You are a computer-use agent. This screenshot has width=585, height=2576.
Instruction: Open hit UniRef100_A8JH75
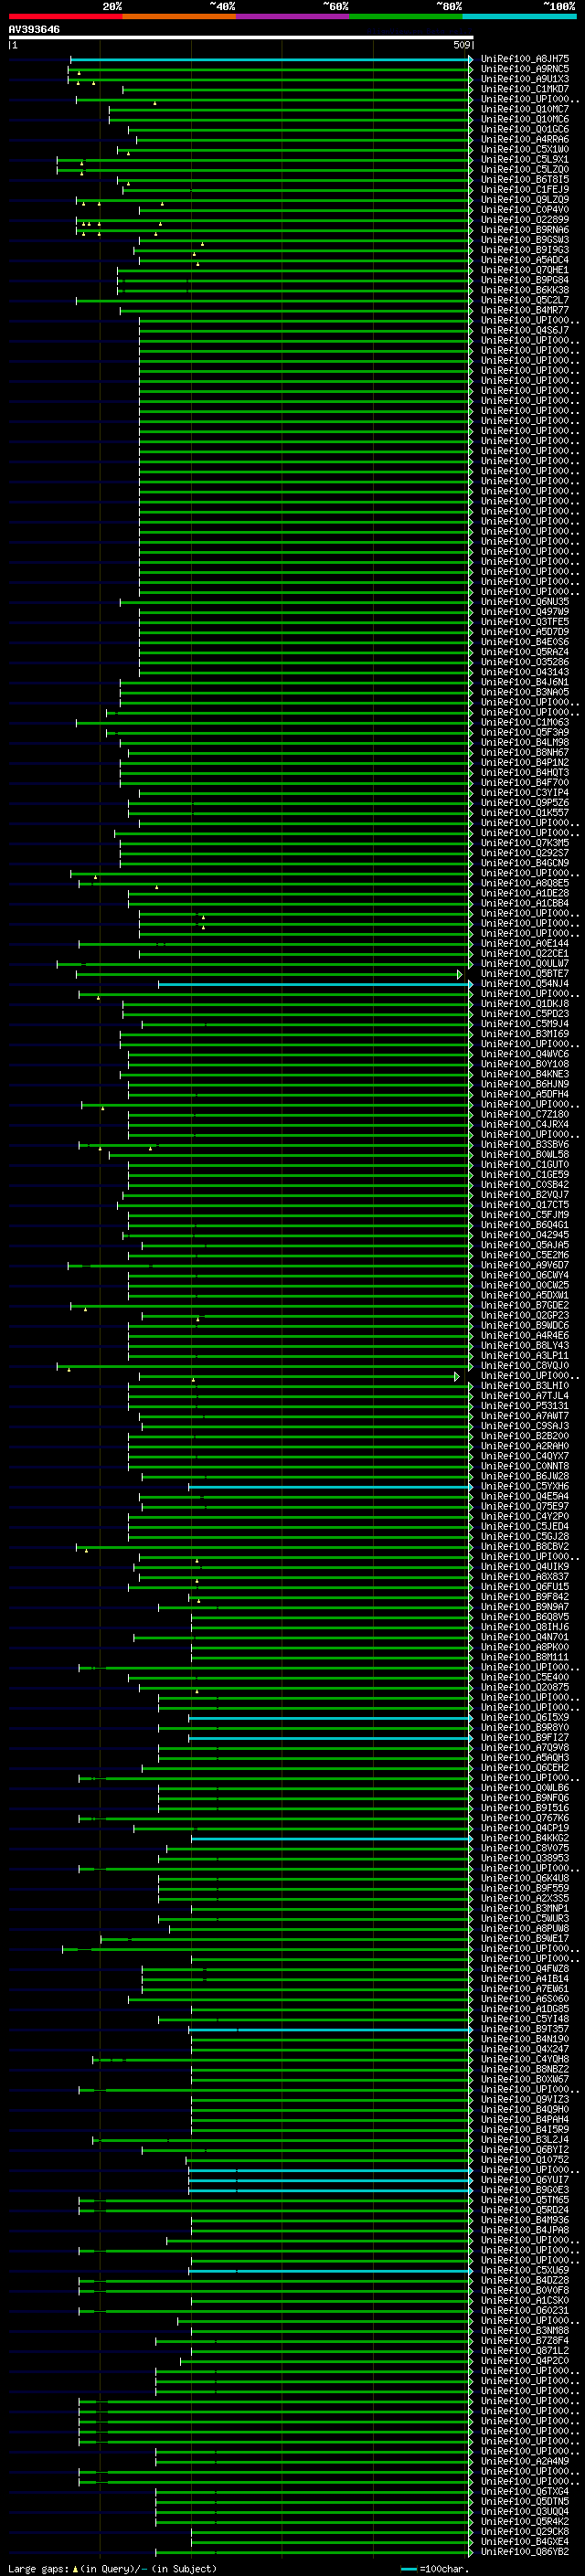tap(525, 59)
